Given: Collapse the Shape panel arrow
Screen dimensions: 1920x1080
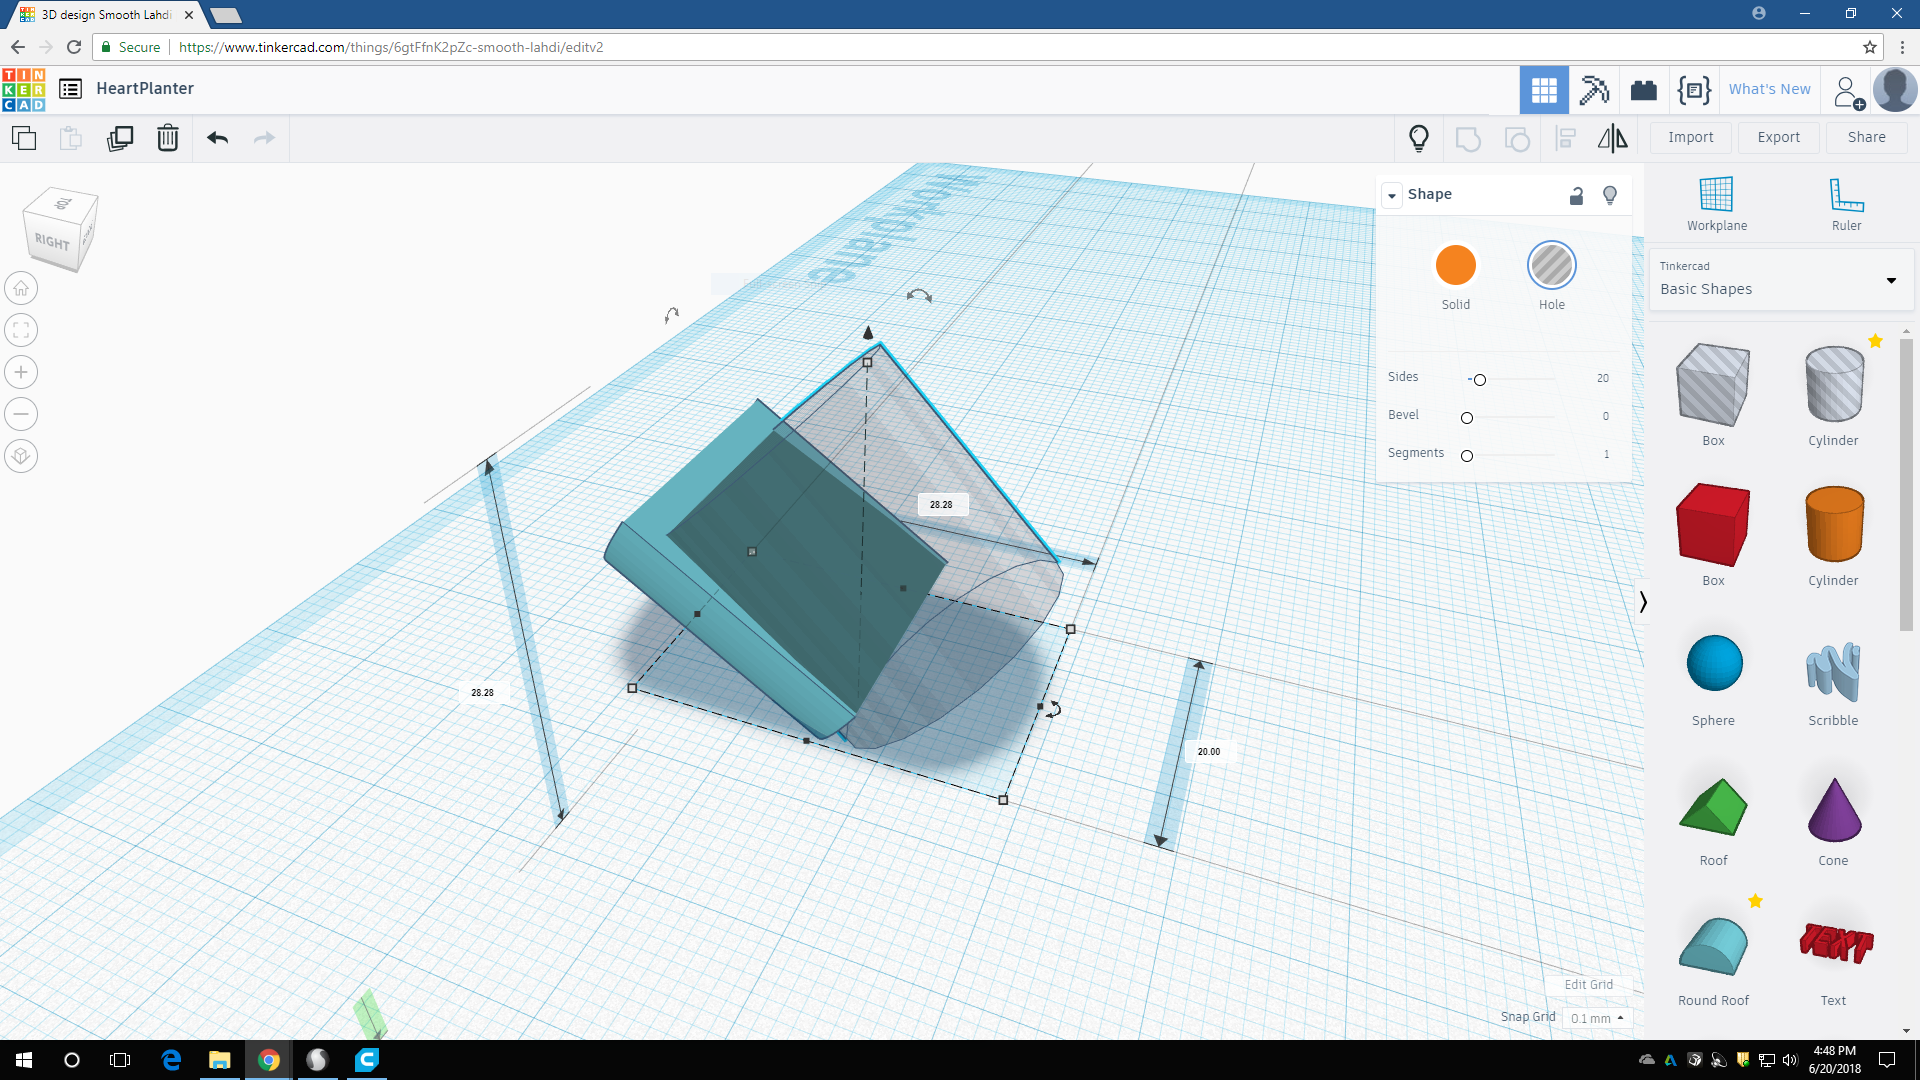Looking at the screenshot, I should coord(1392,195).
